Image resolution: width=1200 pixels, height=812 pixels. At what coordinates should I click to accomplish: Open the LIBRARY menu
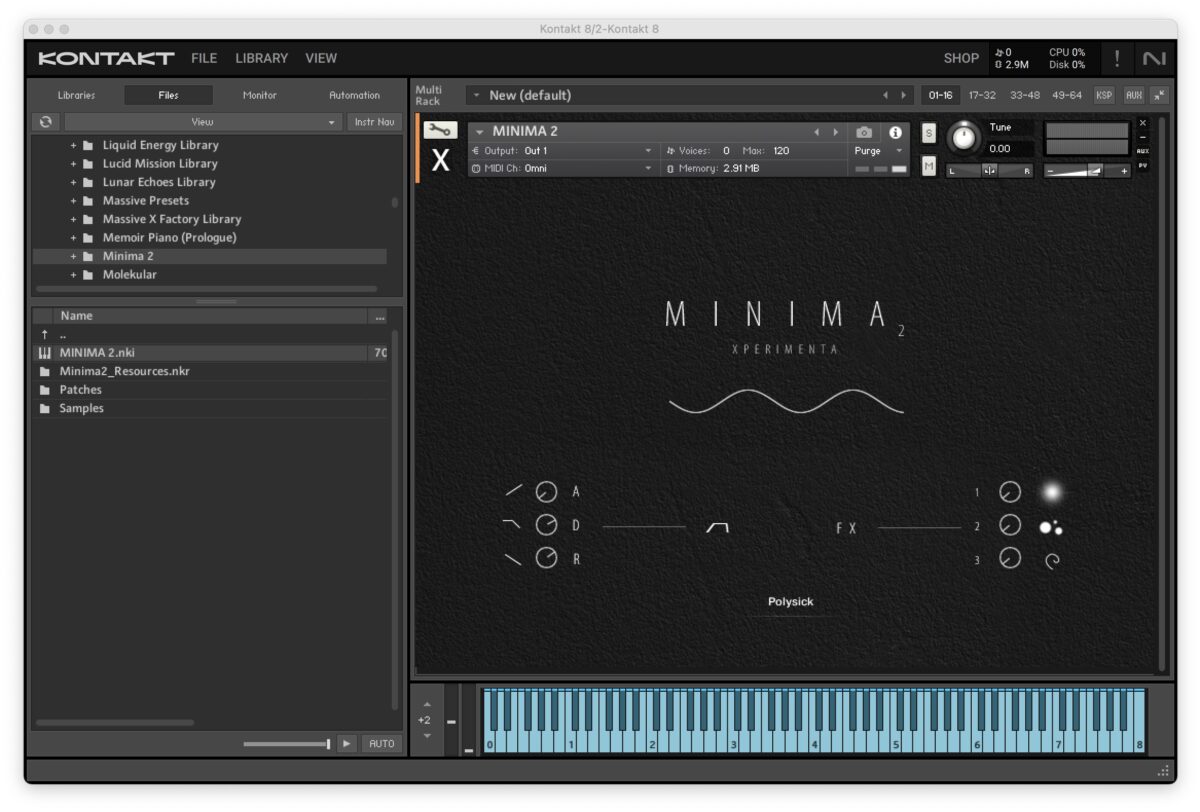click(261, 58)
